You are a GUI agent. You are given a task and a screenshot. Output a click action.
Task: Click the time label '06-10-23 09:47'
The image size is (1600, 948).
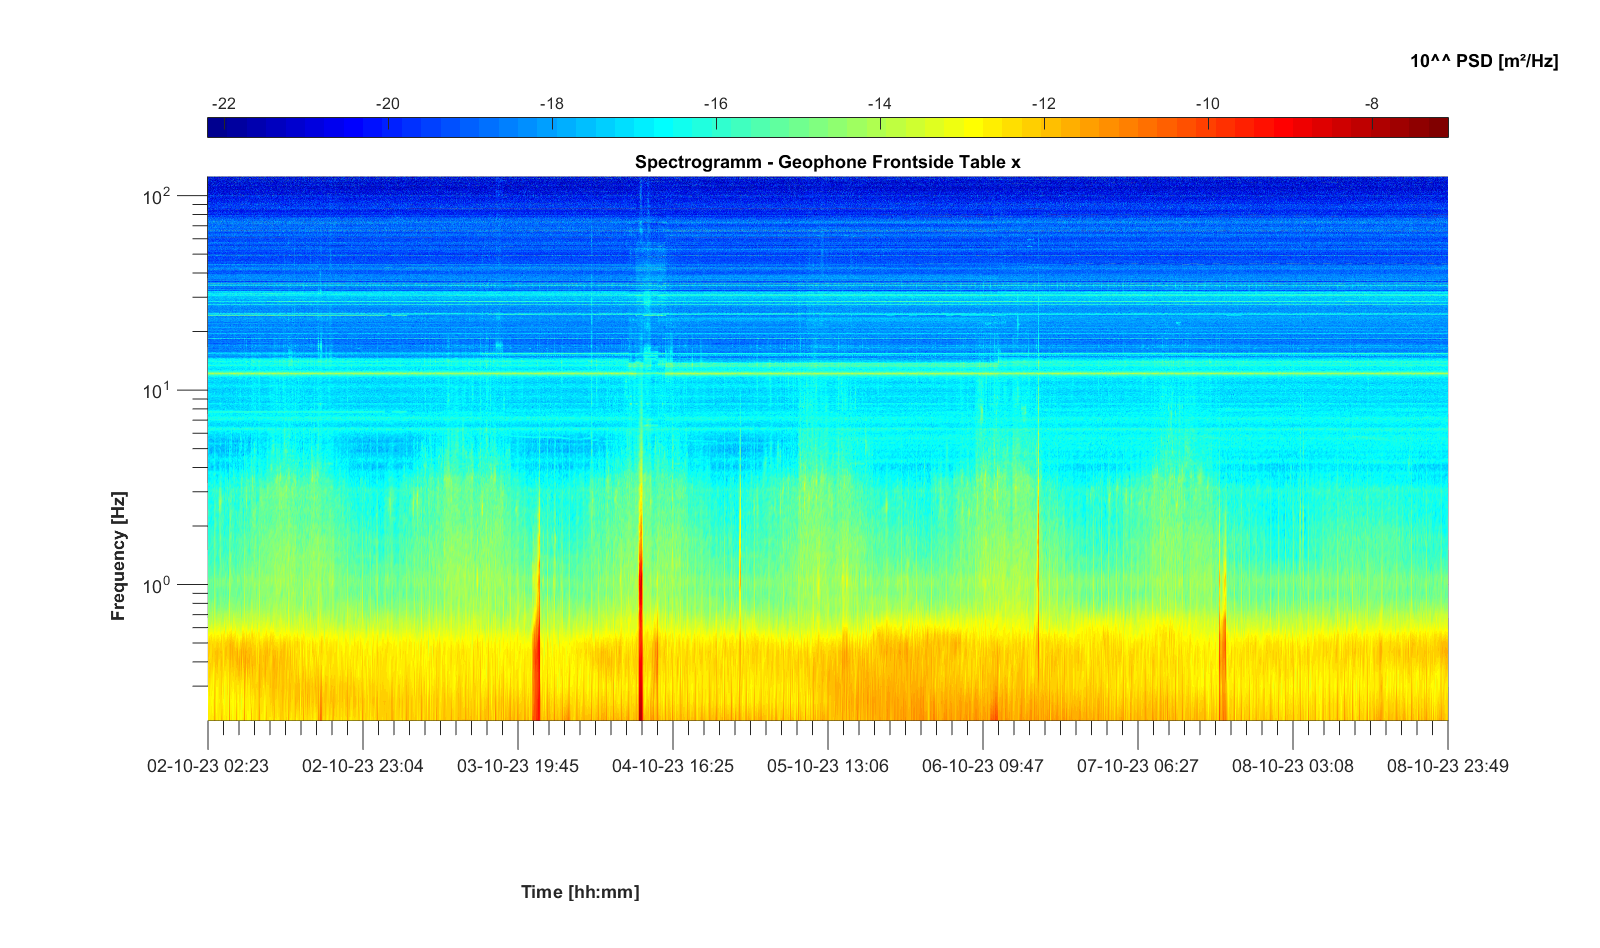(983, 766)
